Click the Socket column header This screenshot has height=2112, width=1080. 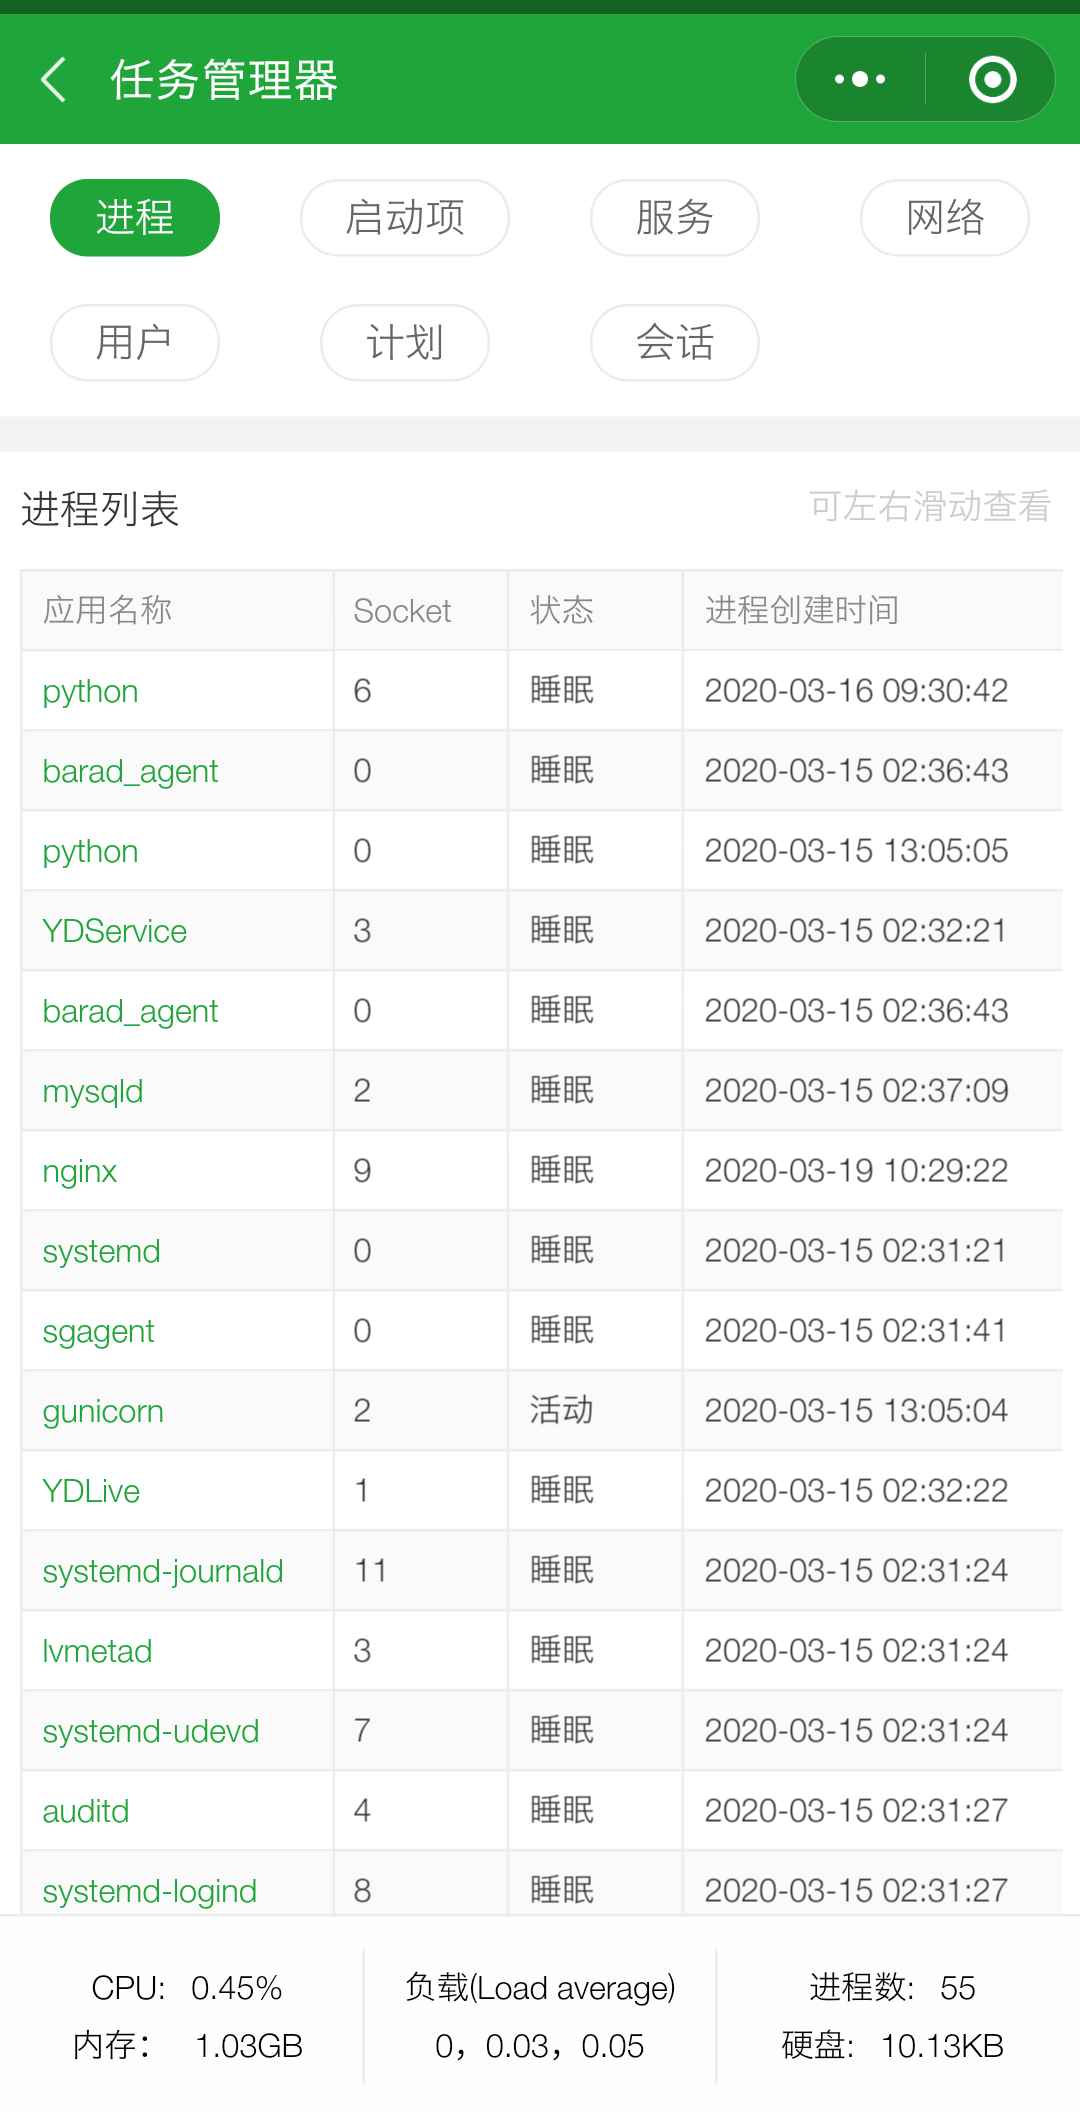click(402, 611)
